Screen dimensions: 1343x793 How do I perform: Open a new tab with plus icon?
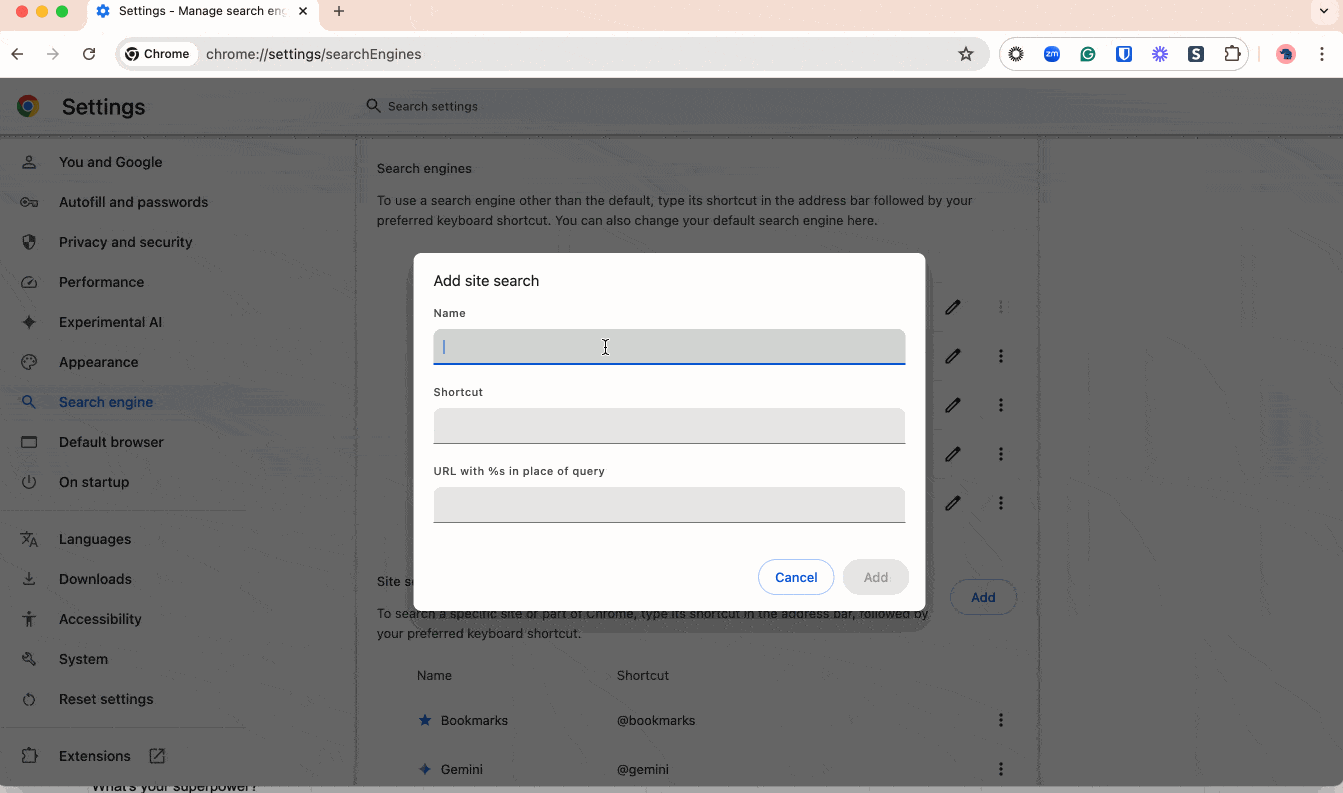[x=339, y=11]
